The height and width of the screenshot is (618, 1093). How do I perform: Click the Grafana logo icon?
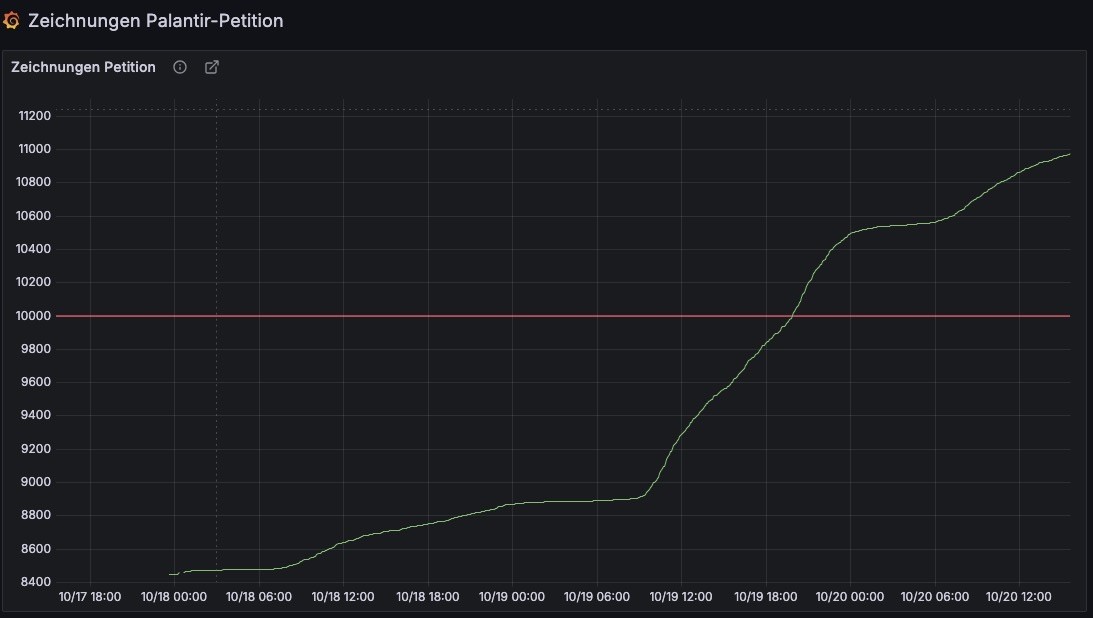pyautogui.click(x=12, y=21)
